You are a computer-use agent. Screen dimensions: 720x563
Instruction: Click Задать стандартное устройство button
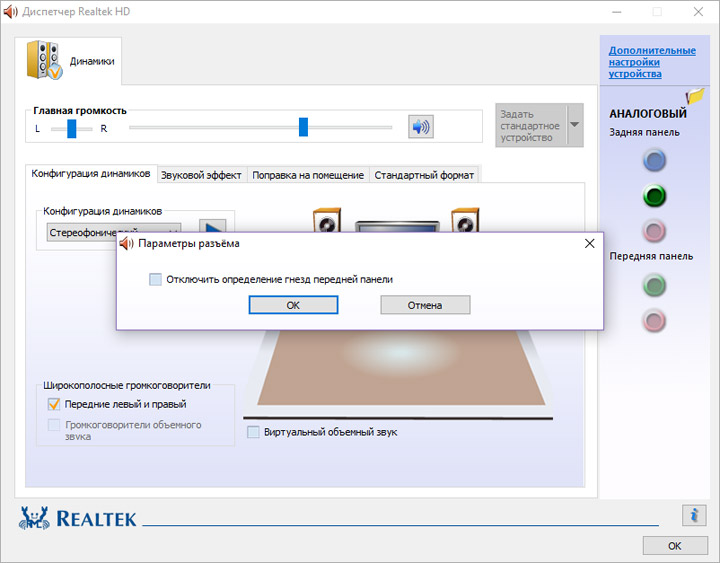[531, 125]
